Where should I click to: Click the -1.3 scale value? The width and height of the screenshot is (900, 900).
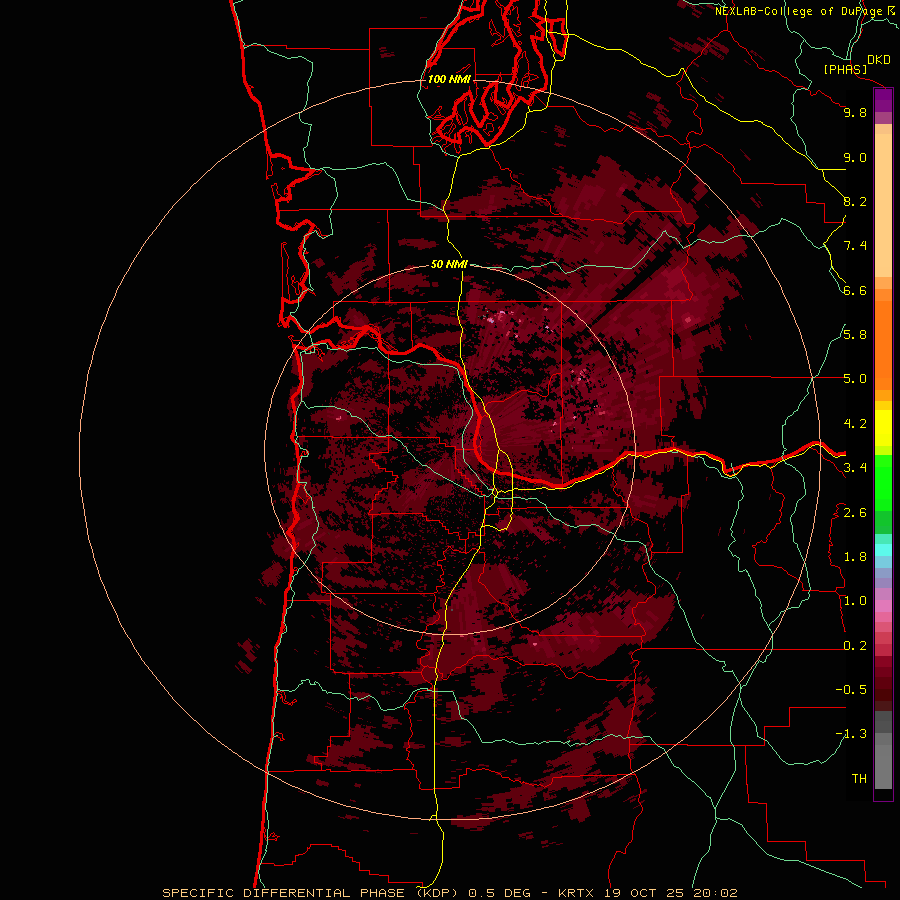851,734
